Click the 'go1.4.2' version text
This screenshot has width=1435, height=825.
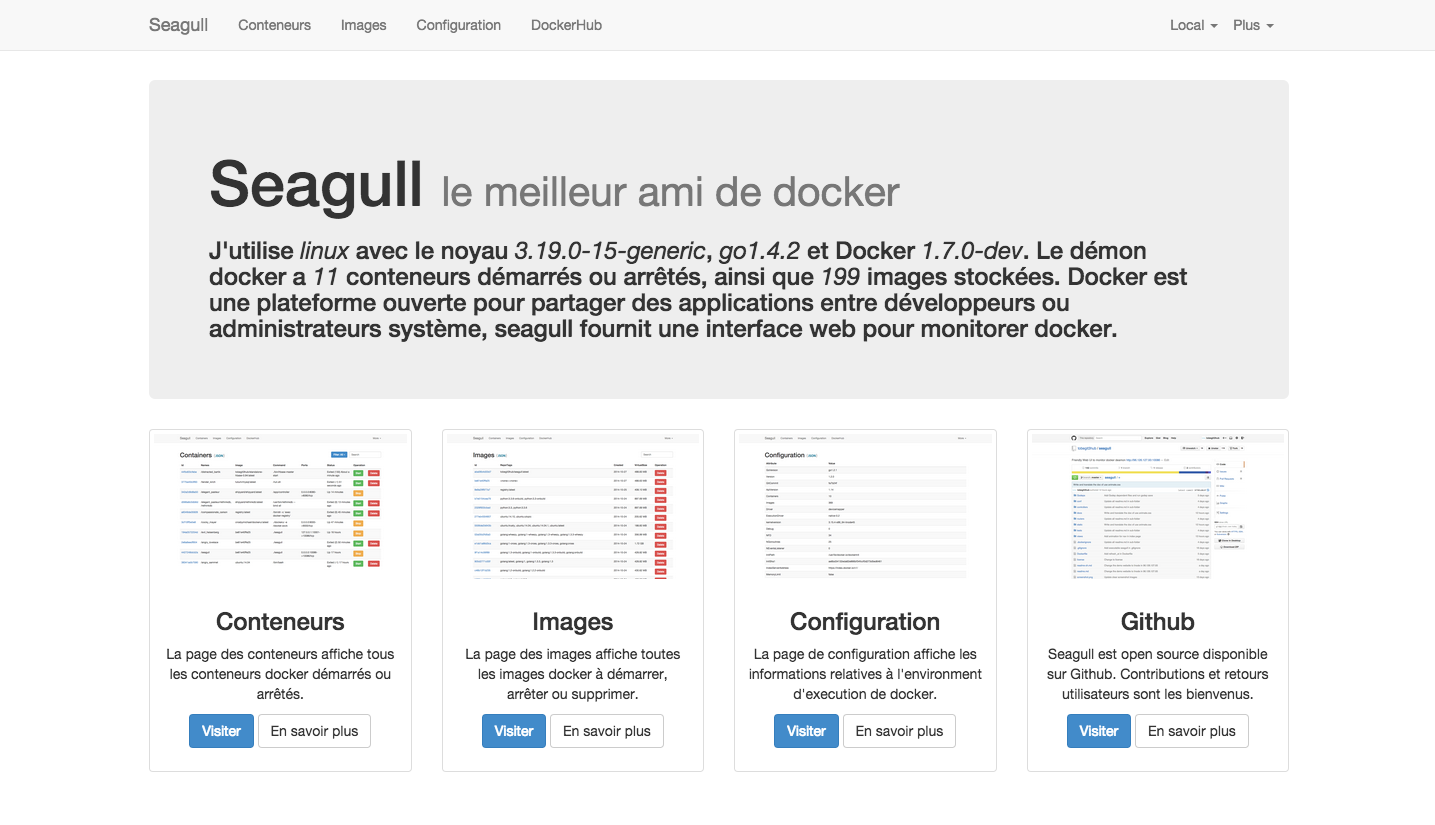(x=758, y=250)
